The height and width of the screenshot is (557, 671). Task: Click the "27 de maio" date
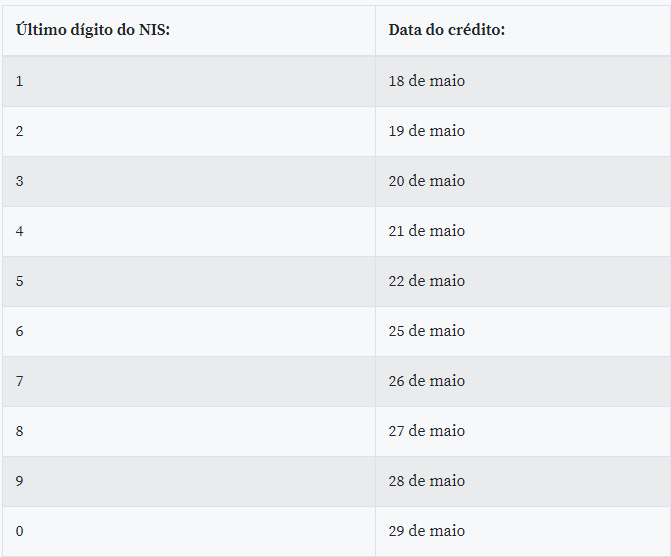(x=426, y=431)
